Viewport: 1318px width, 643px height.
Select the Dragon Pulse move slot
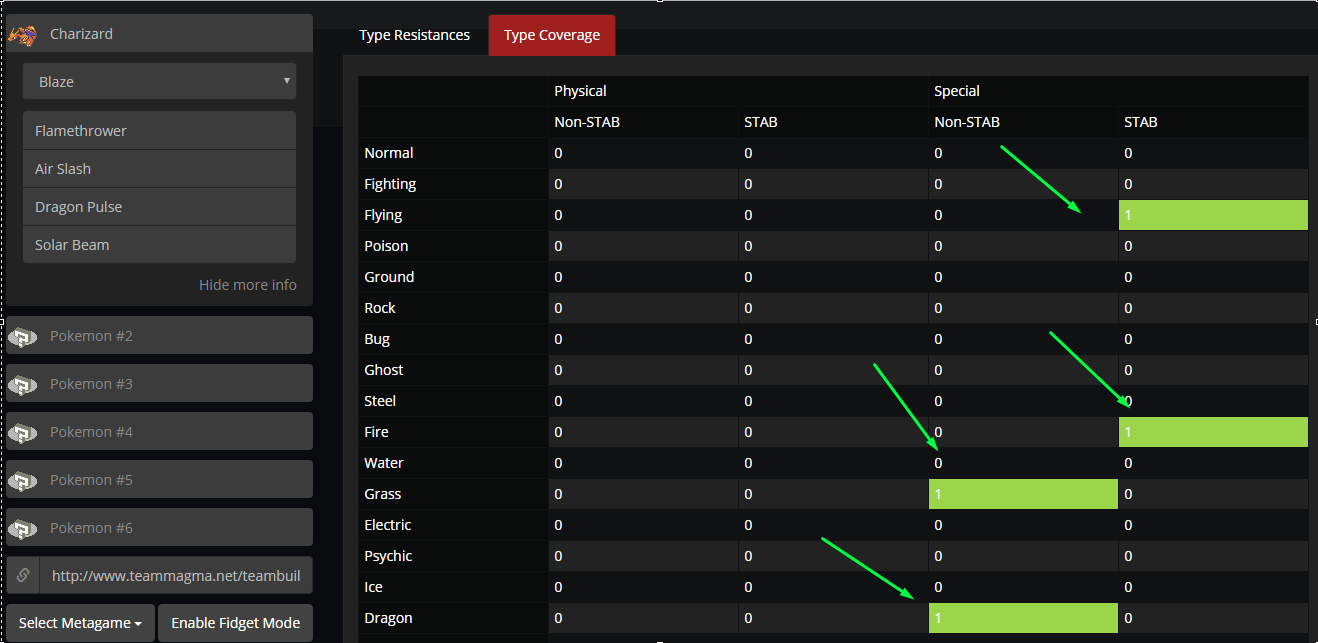click(159, 207)
